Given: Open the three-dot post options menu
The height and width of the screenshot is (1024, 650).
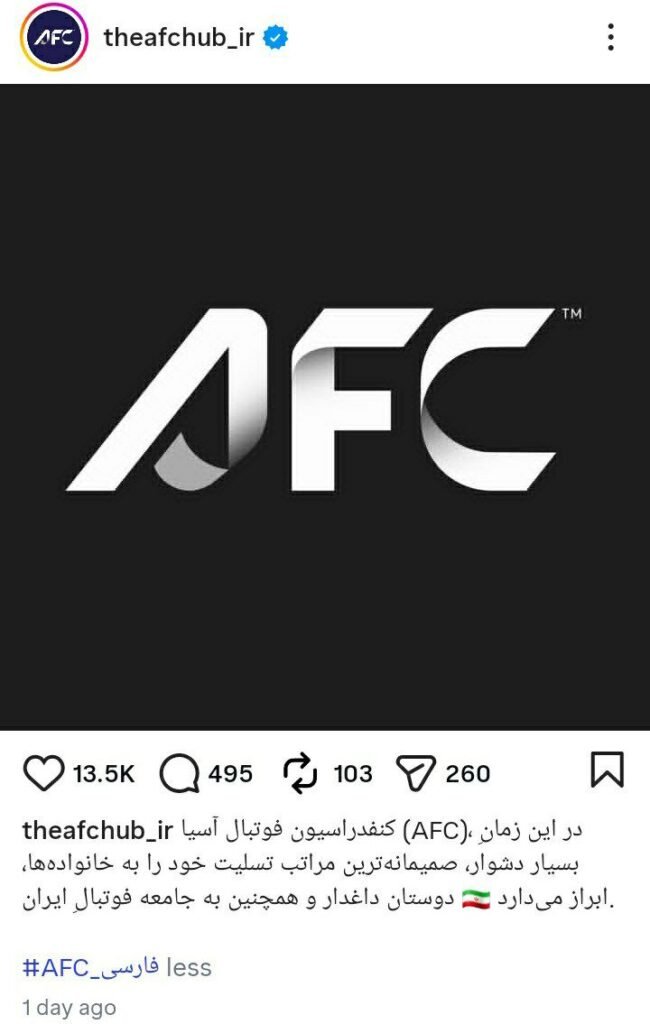Looking at the screenshot, I should [x=610, y=37].
